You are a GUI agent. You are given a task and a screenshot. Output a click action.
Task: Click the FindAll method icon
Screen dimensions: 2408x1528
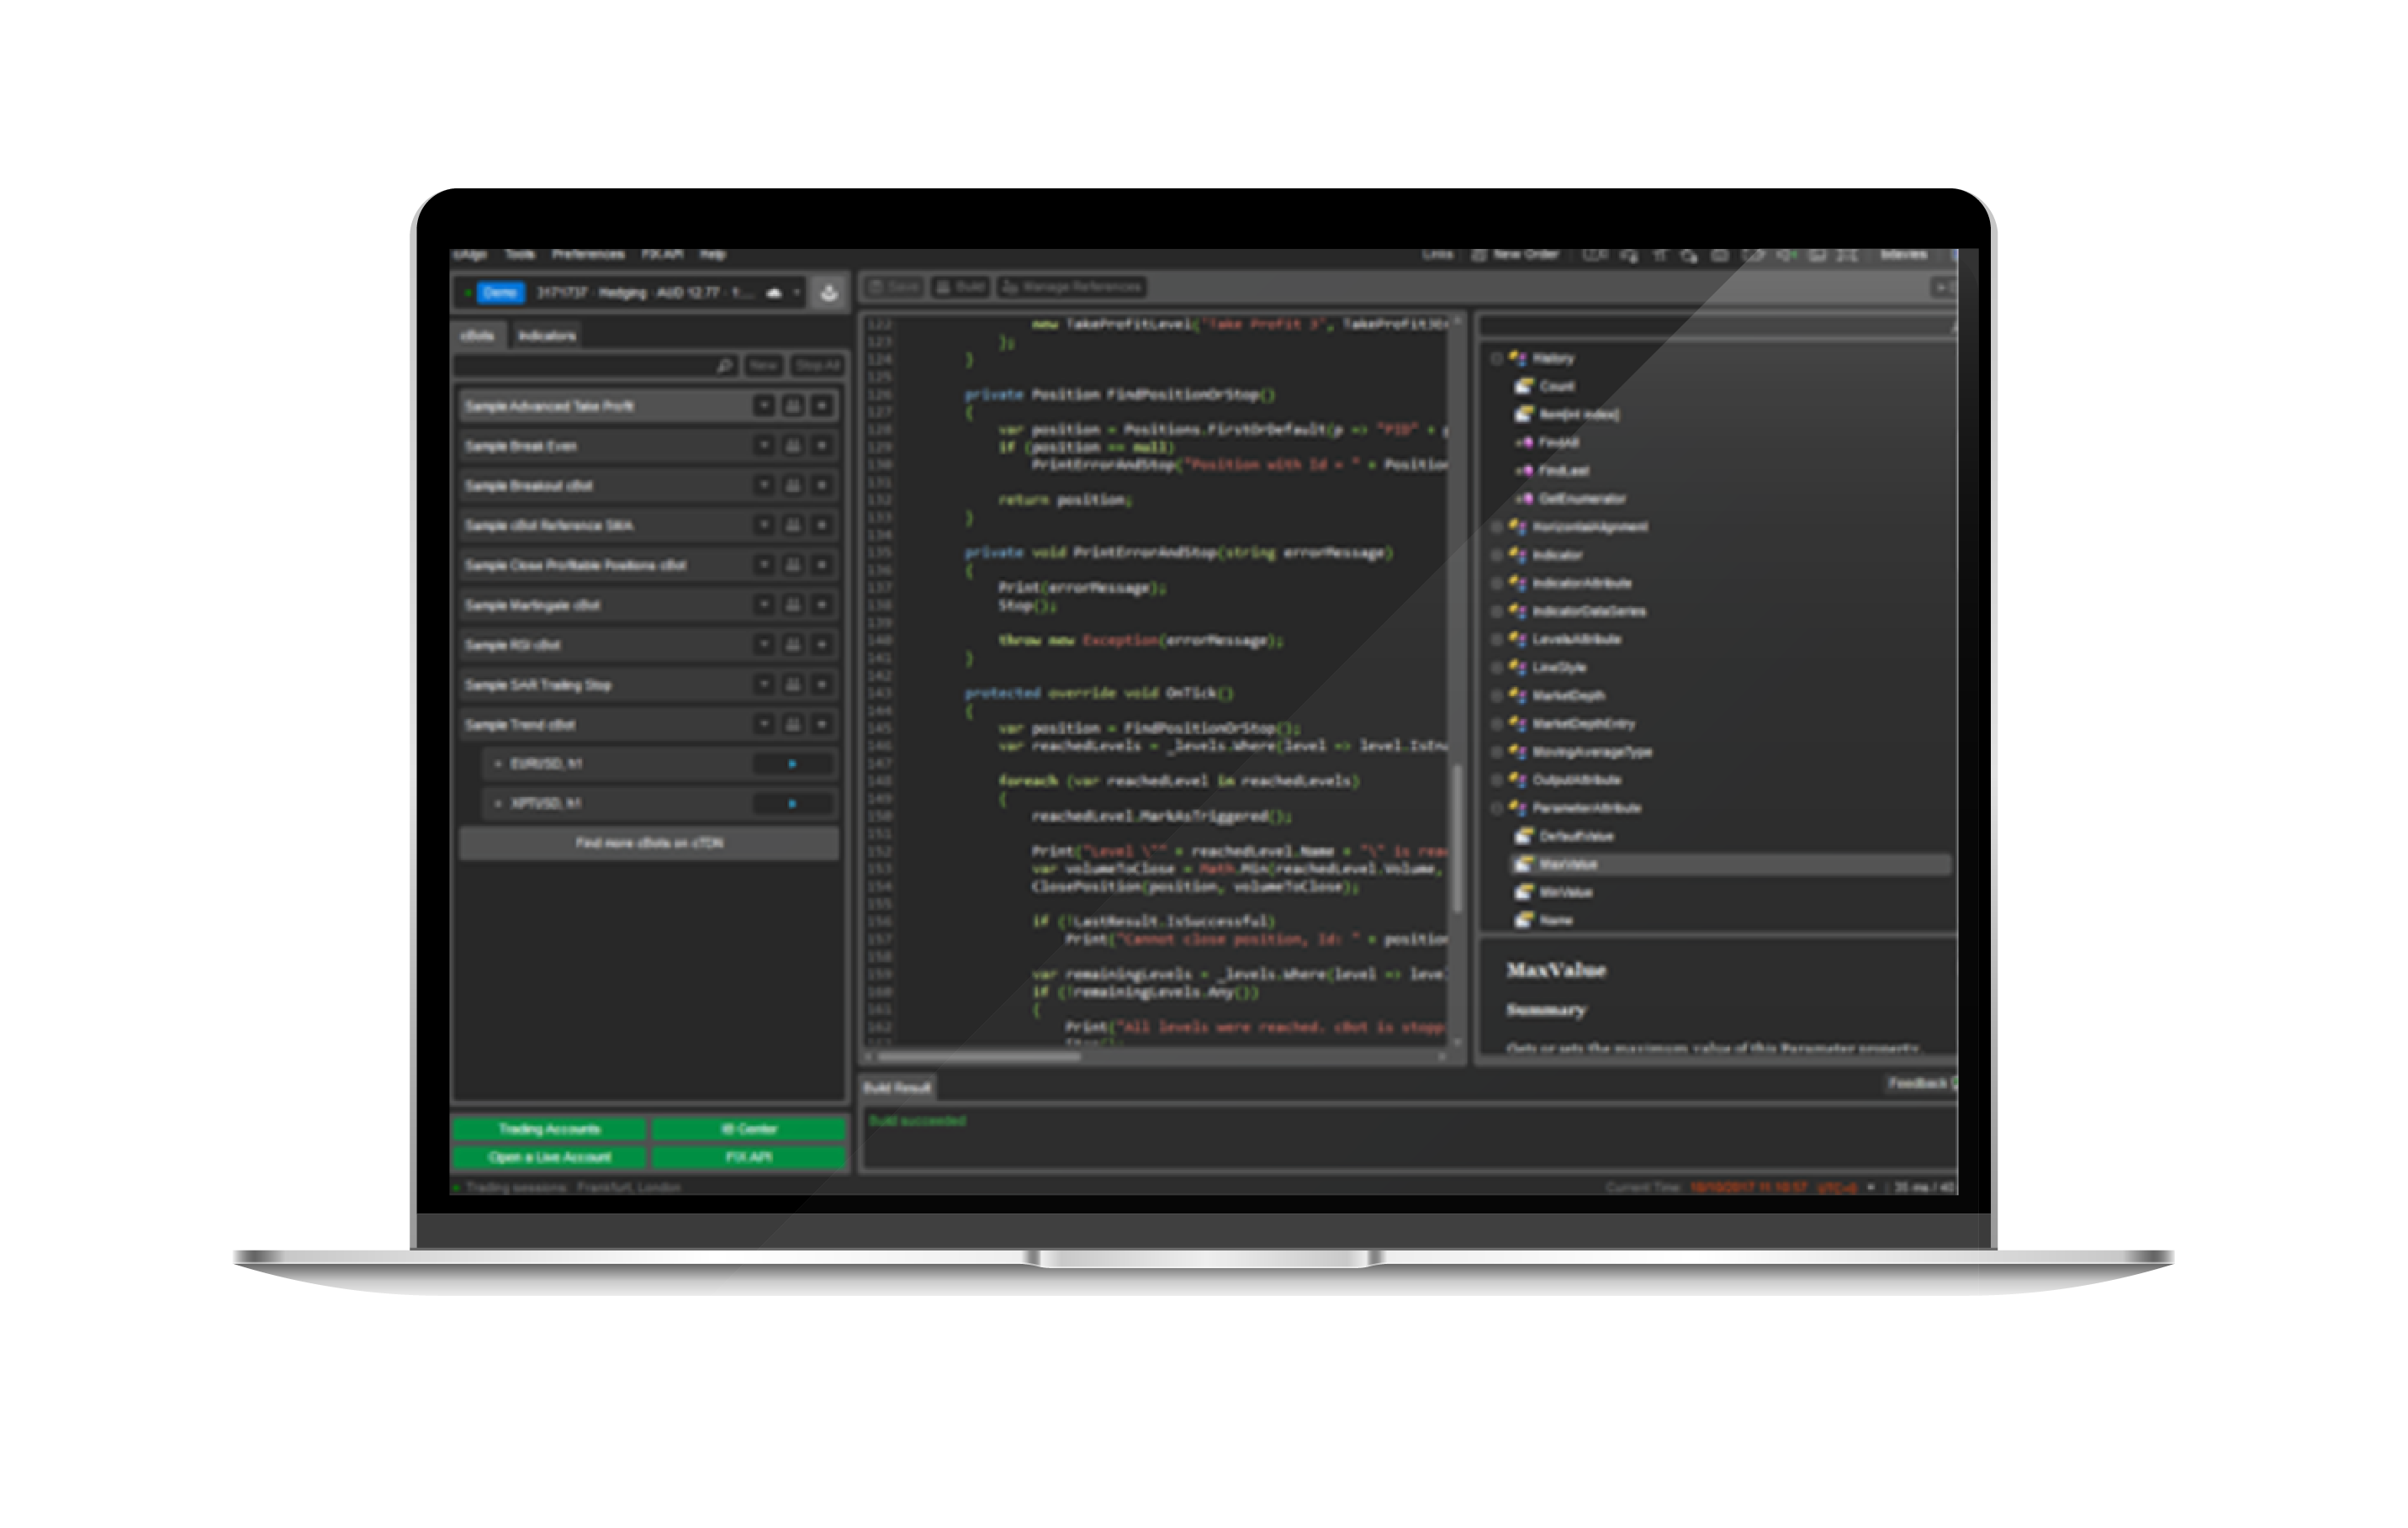click(x=1524, y=442)
